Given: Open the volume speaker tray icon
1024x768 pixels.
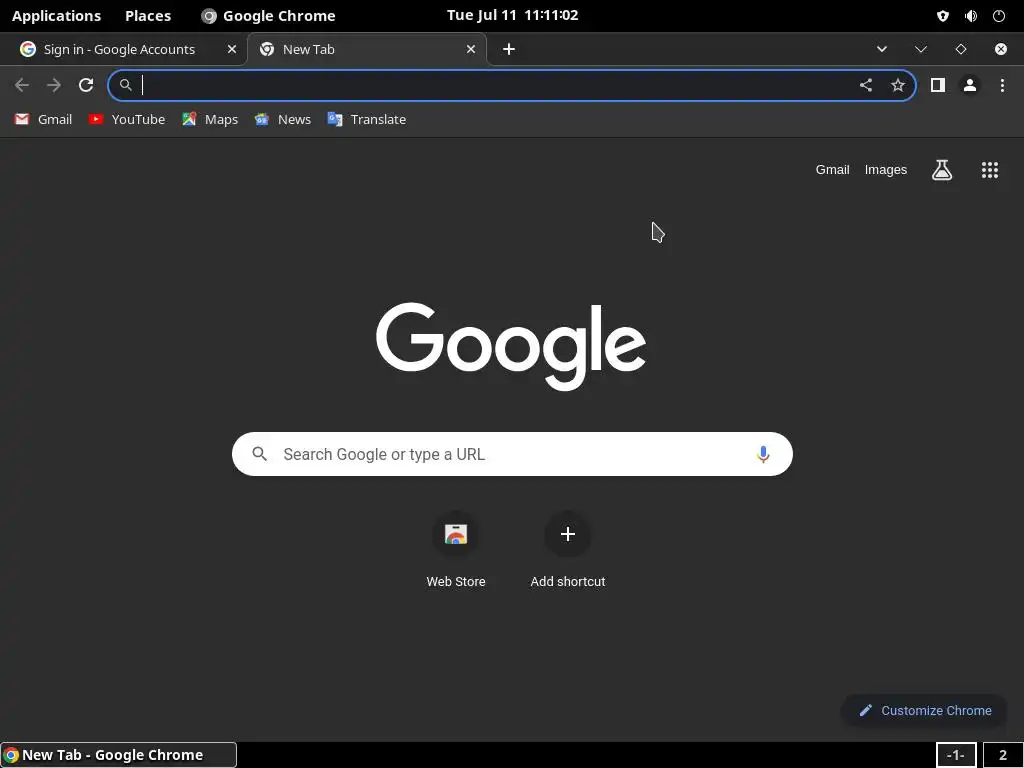Looking at the screenshot, I should tap(971, 16).
